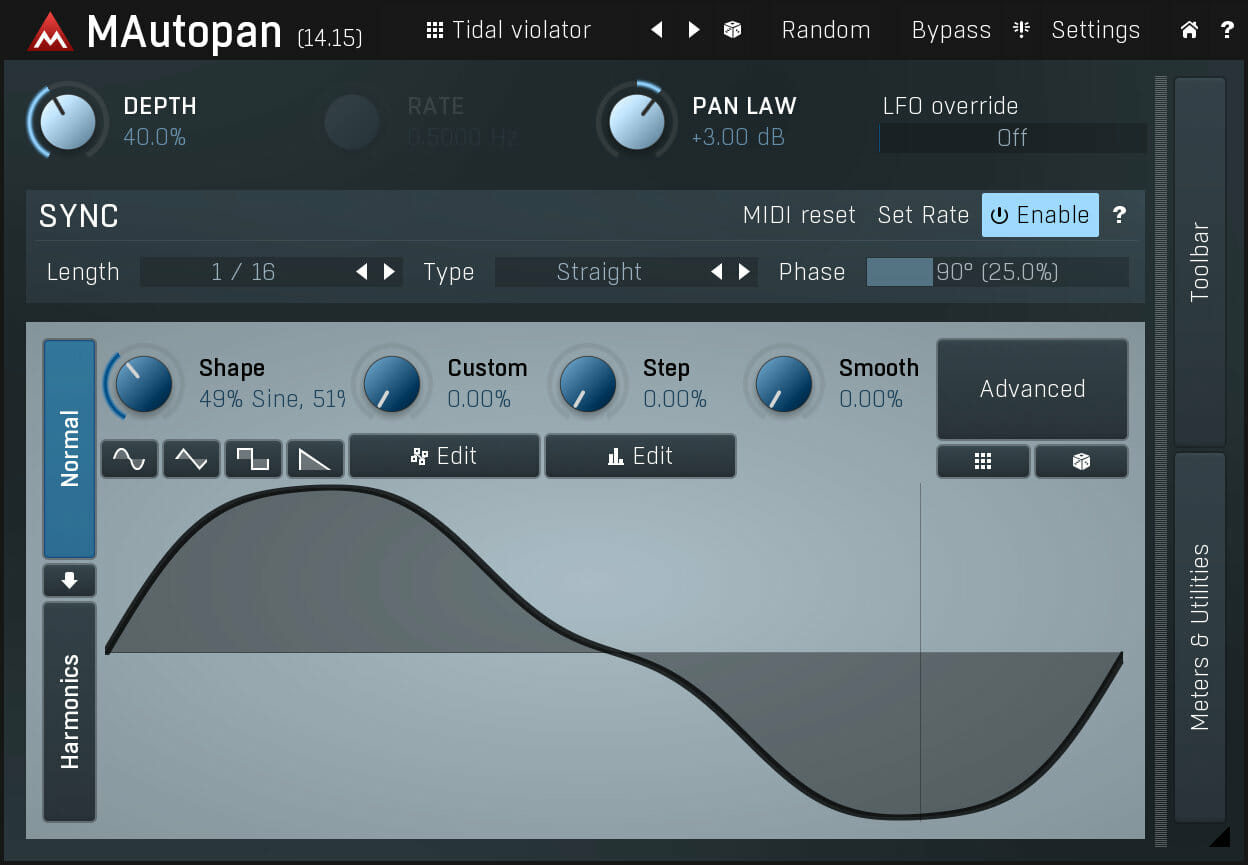Select the sawtooth waveform shape icon
Viewport: 1248px width, 865px height.
pyautogui.click(x=316, y=458)
